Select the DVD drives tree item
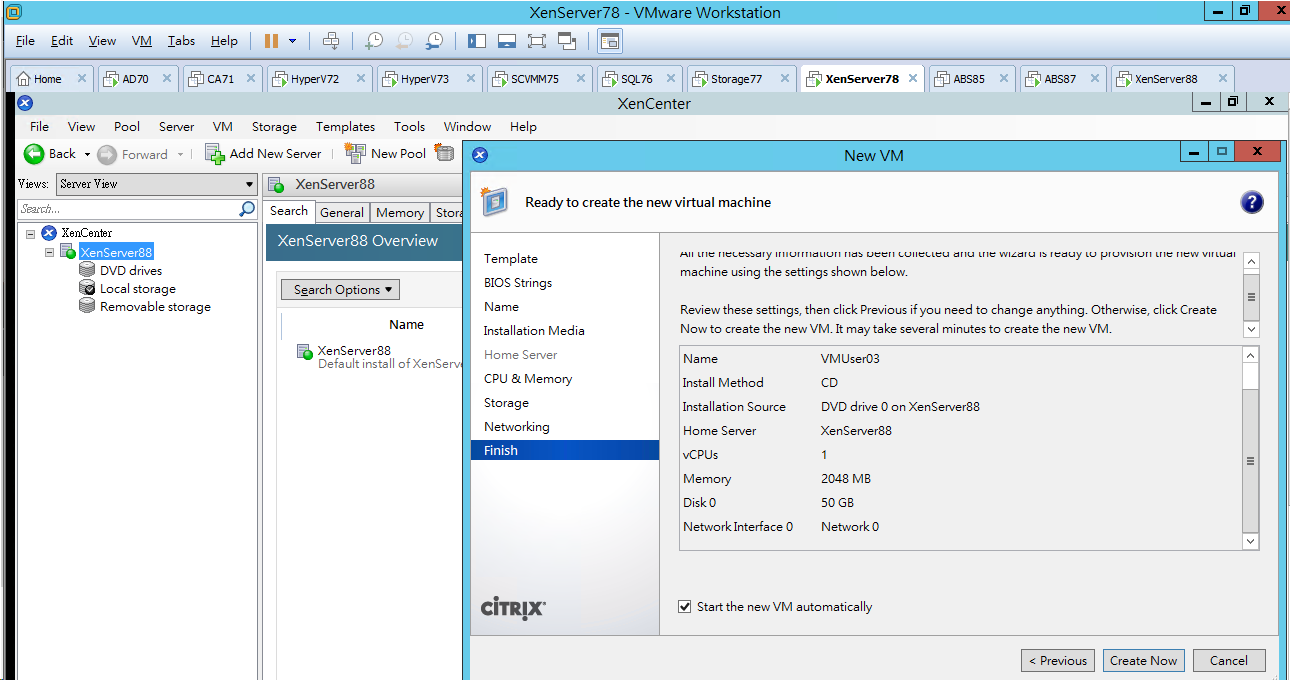 tap(131, 270)
